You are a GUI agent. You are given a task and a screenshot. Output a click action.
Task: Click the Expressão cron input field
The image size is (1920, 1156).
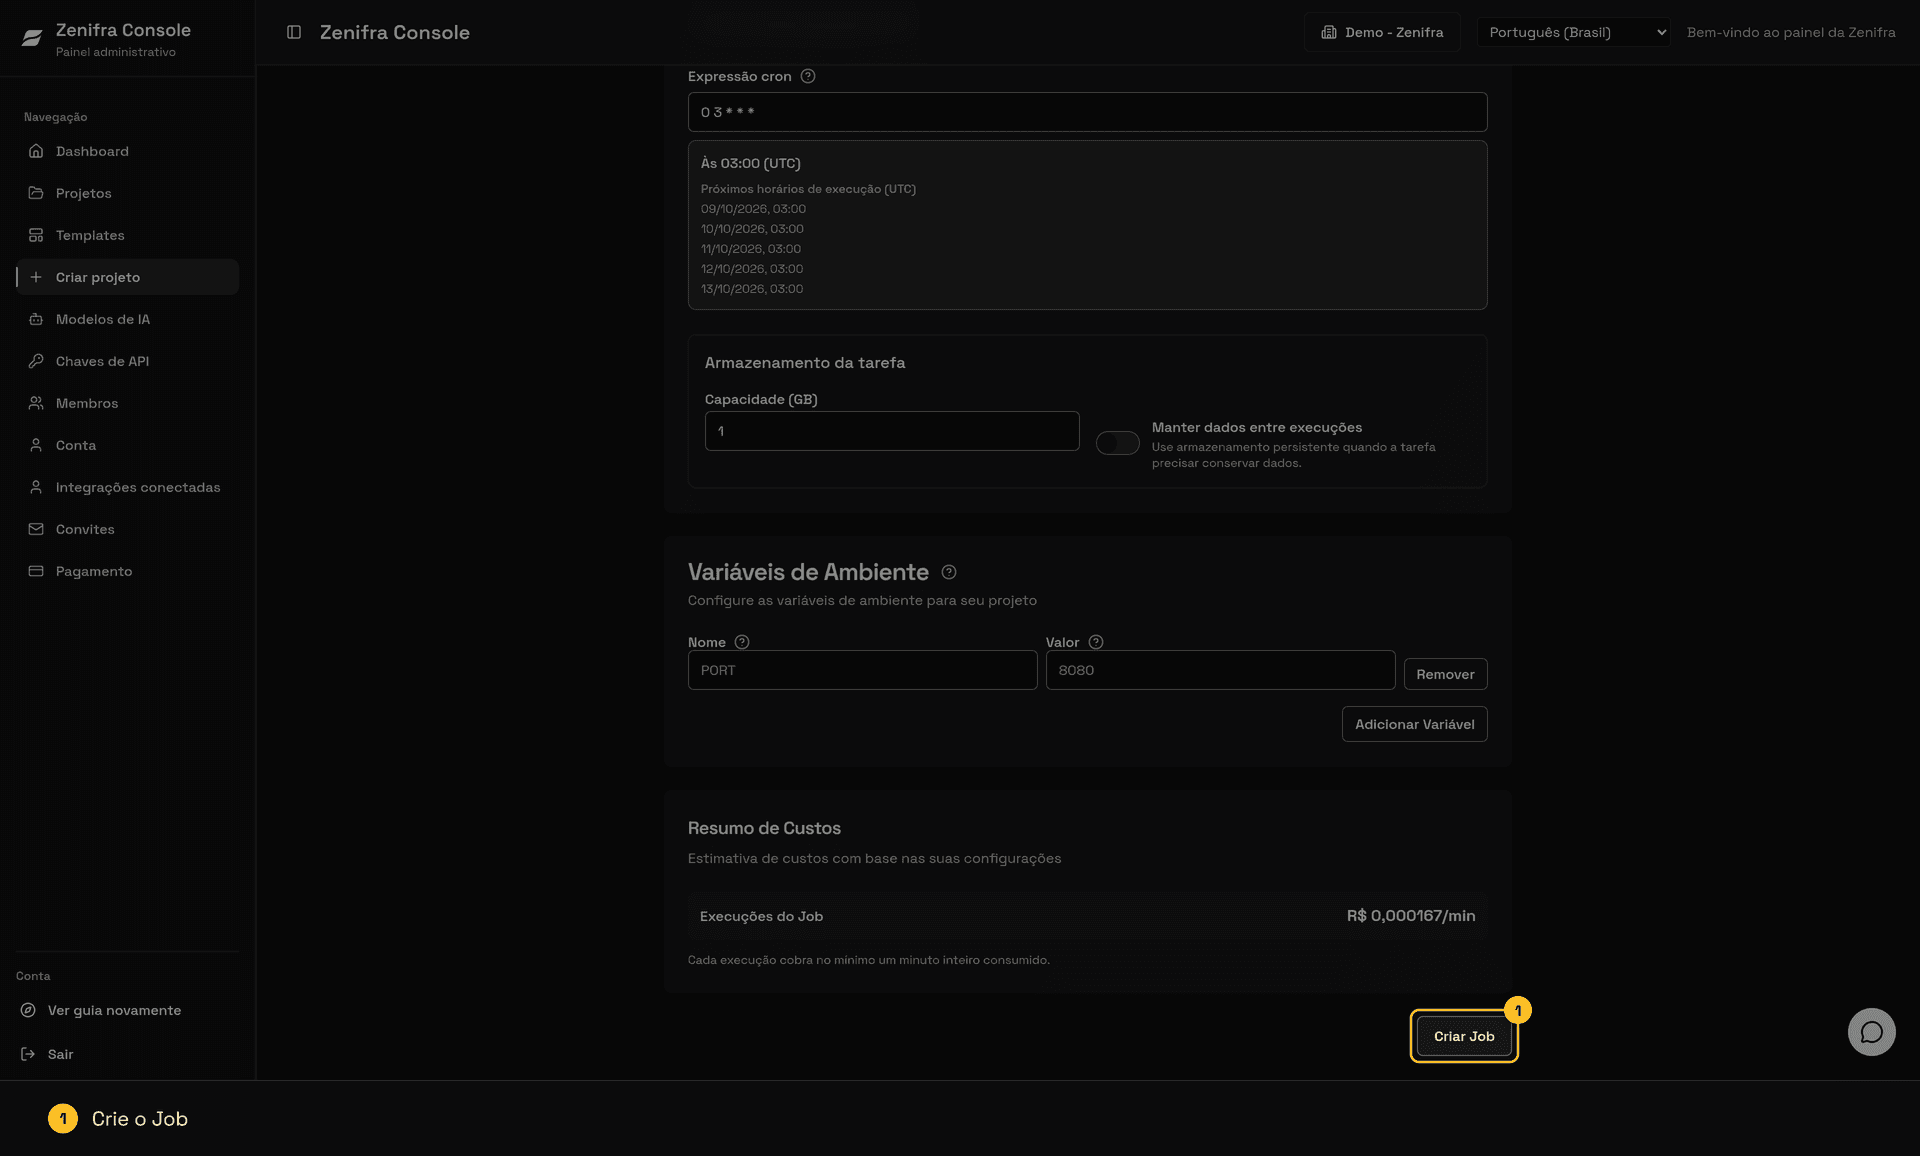pos(1087,112)
